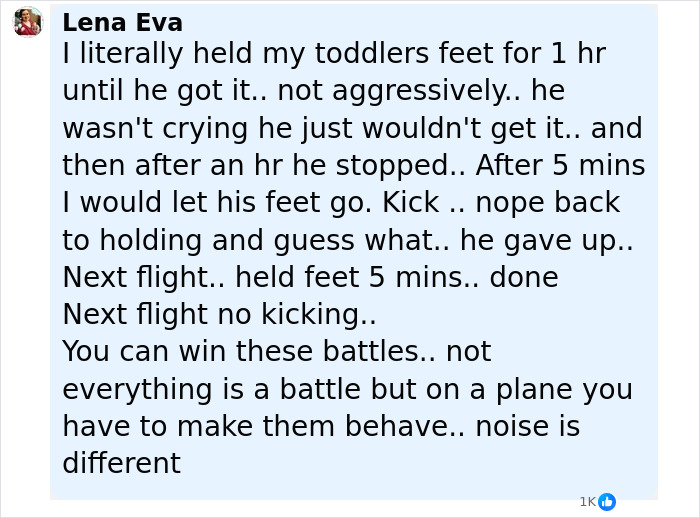Click the final word "different"
700x518 pixels.
click(x=121, y=463)
